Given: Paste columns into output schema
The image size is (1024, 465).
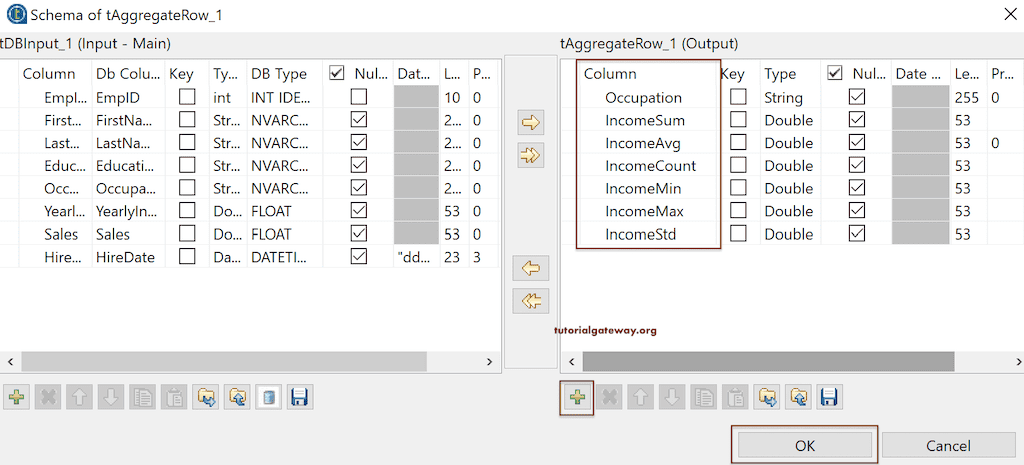Looking at the screenshot, I should 735,396.
